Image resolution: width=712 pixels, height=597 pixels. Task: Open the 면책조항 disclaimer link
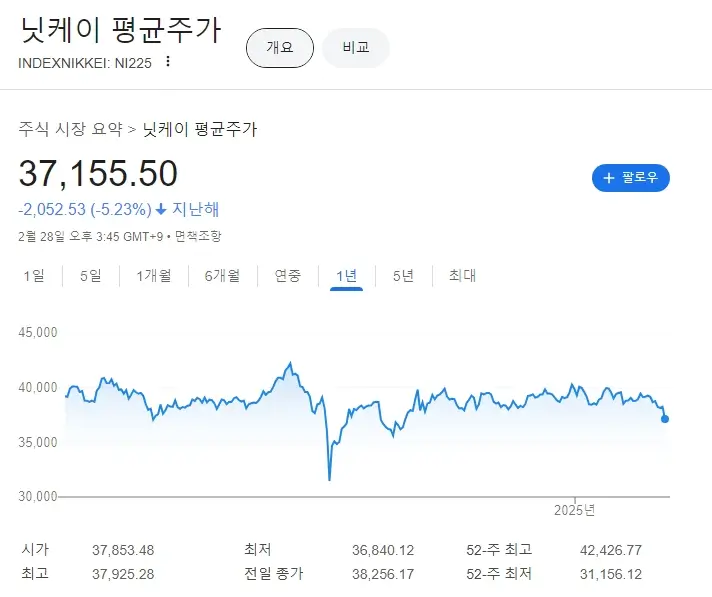pos(198,237)
